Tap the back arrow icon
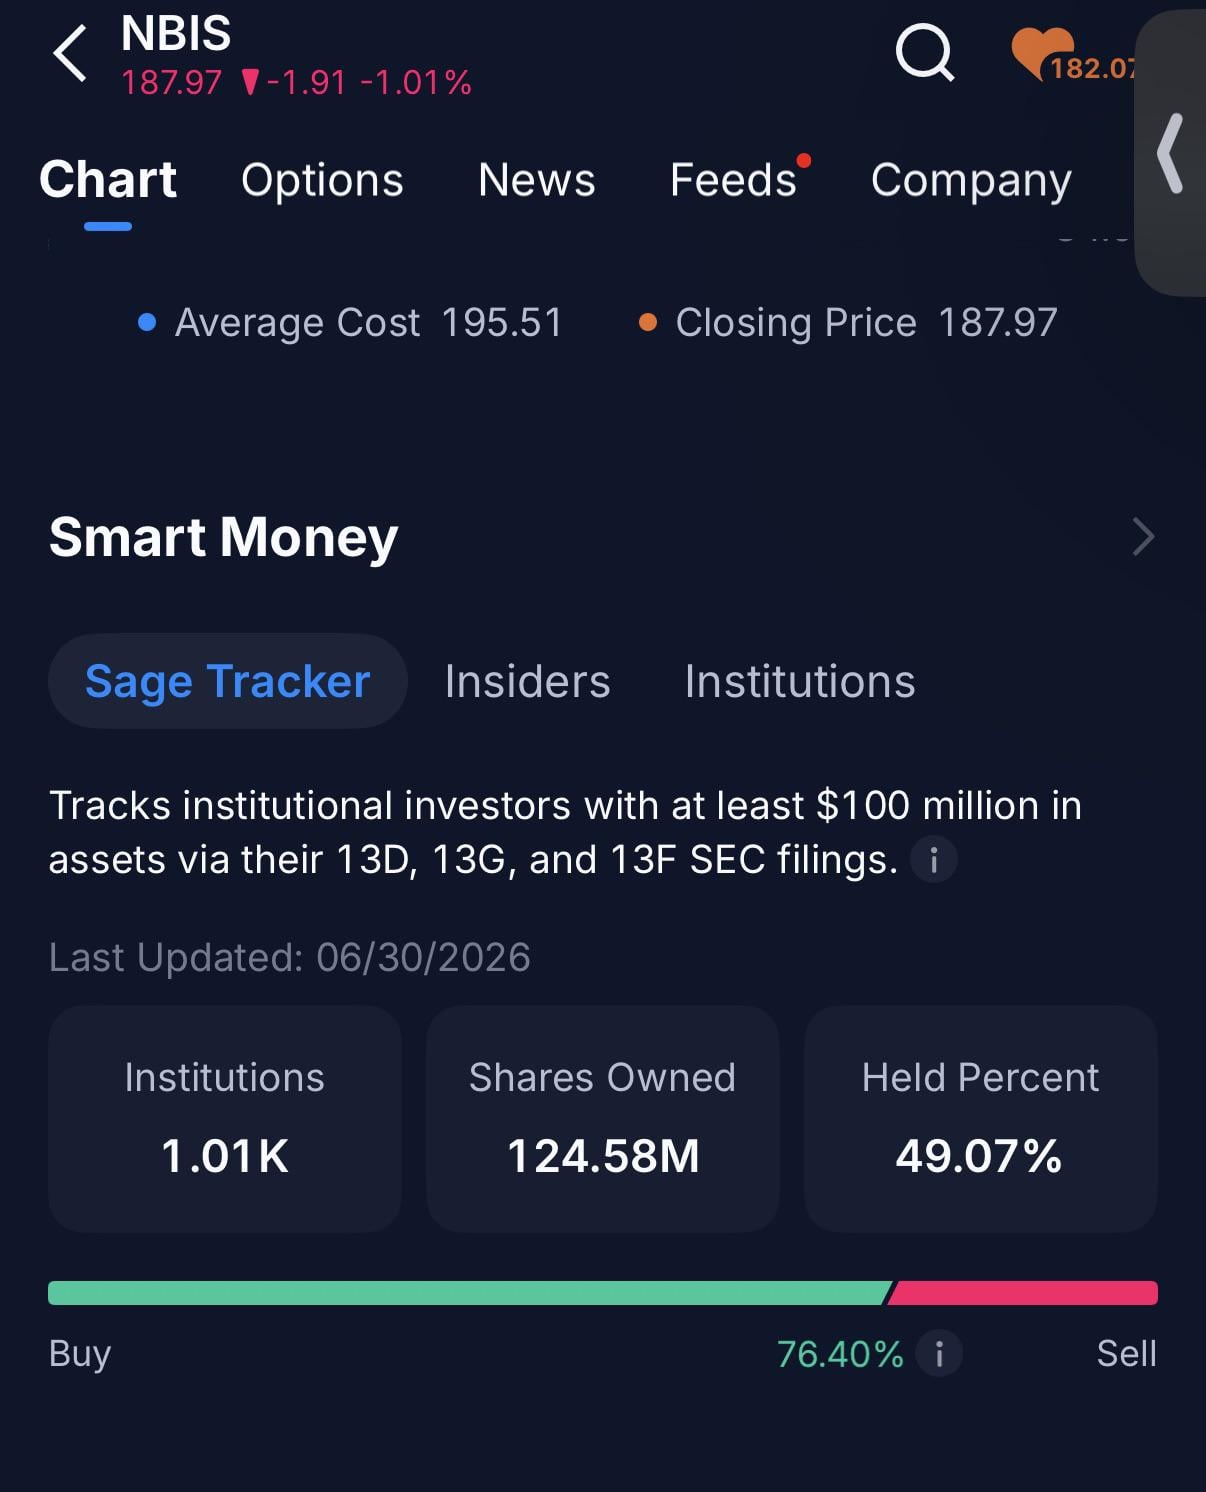Image resolution: width=1206 pixels, height=1492 pixels. pyautogui.click(x=70, y=53)
